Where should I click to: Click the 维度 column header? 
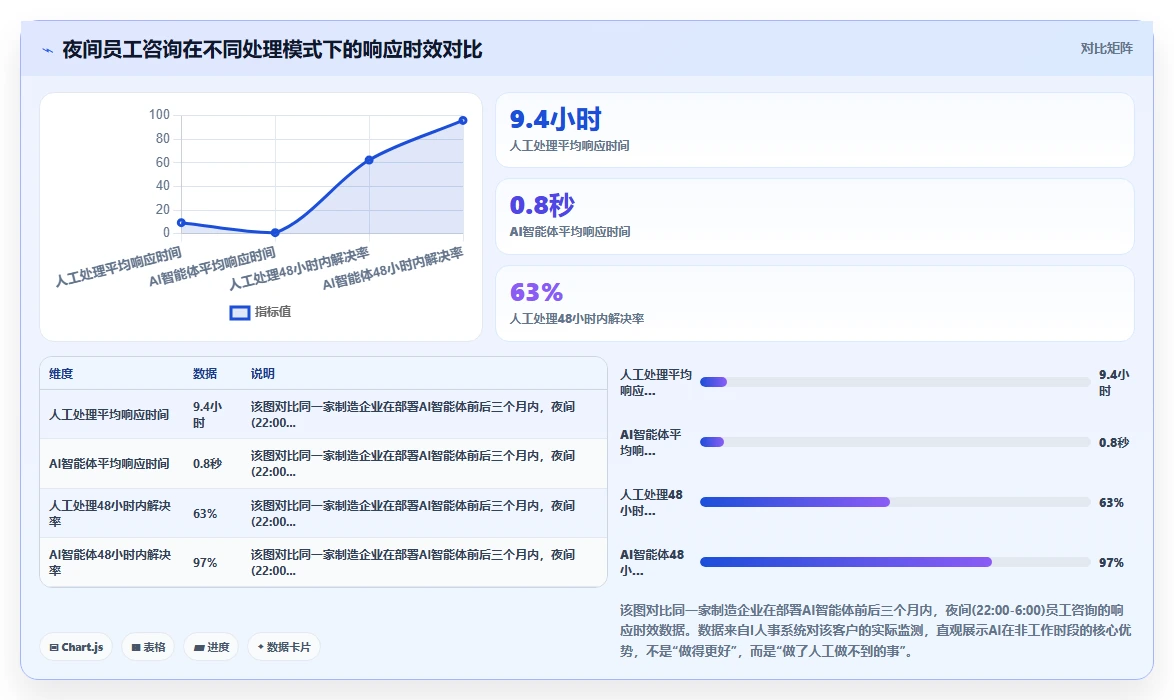pos(61,374)
